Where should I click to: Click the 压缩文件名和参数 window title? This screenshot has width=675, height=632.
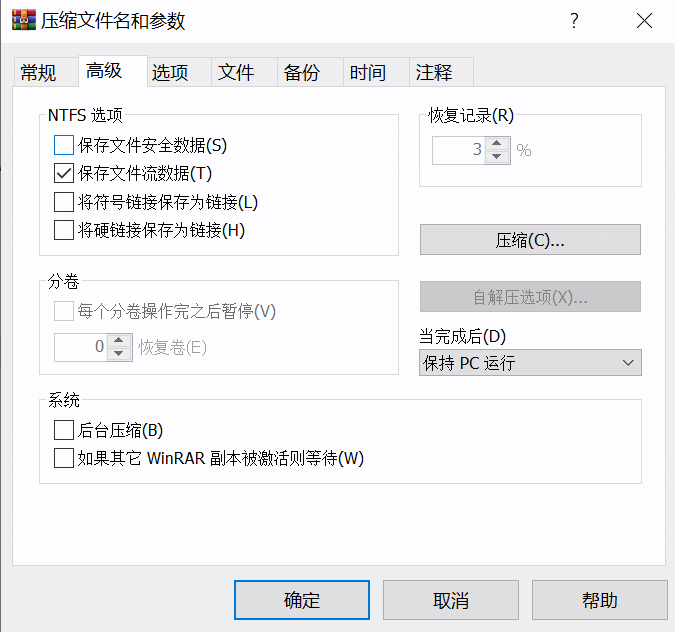click(x=113, y=21)
